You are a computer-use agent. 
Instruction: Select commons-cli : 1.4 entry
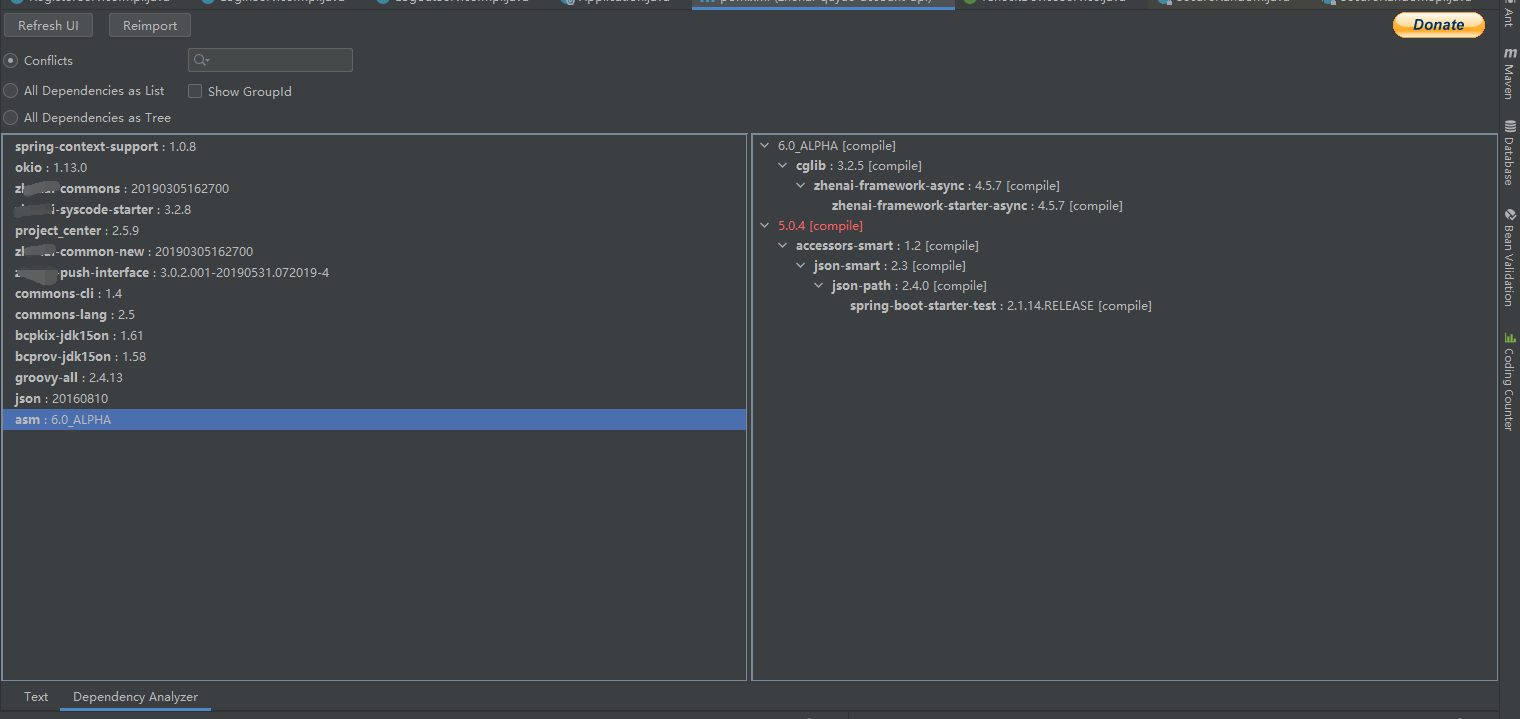point(374,294)
